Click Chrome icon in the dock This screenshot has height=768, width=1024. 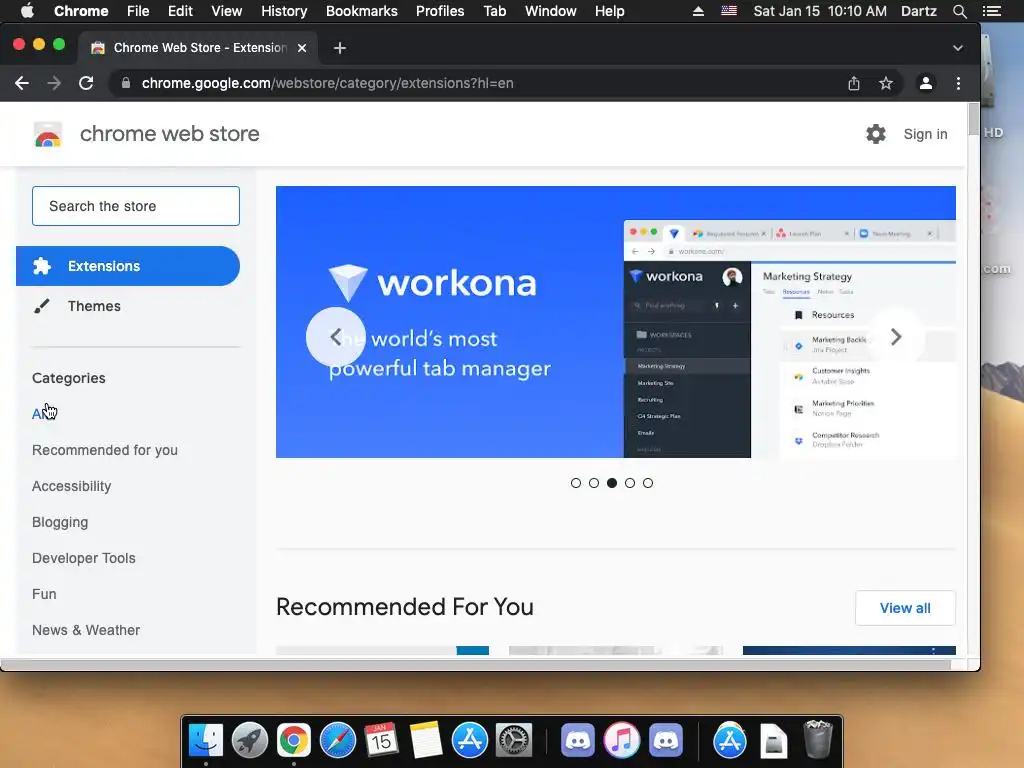(x=293, y=740)
